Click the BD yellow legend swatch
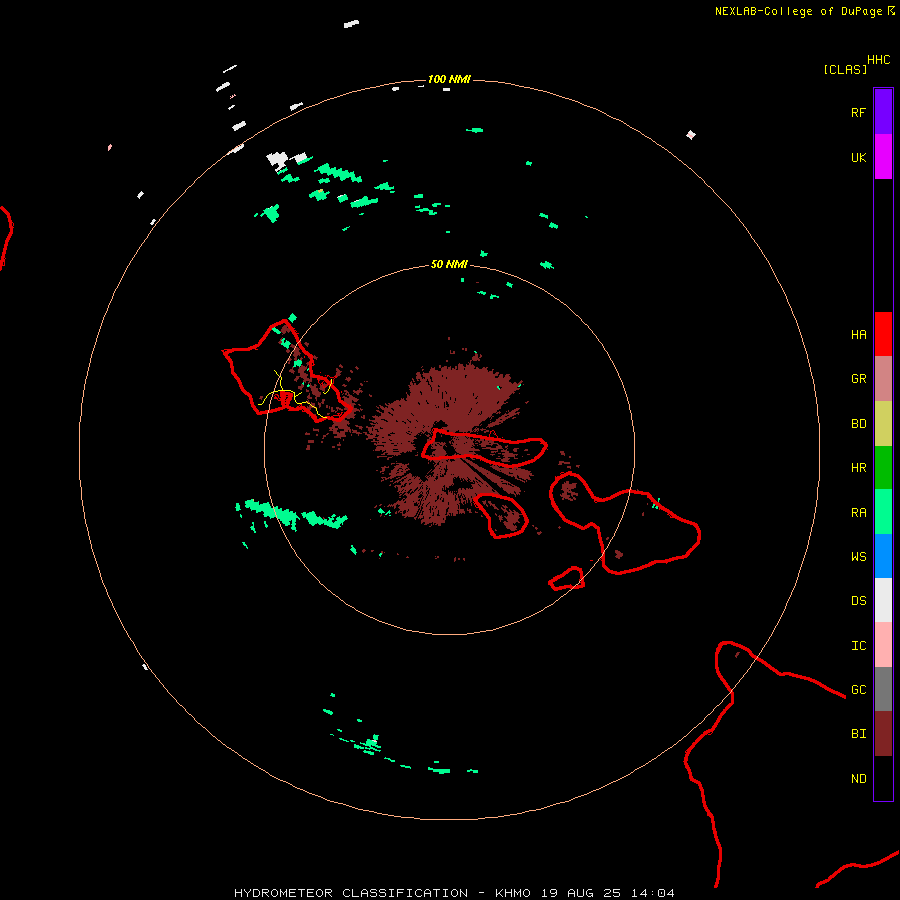Image resolution: width=900 pixels, height=900 pixels. (883, 424)
